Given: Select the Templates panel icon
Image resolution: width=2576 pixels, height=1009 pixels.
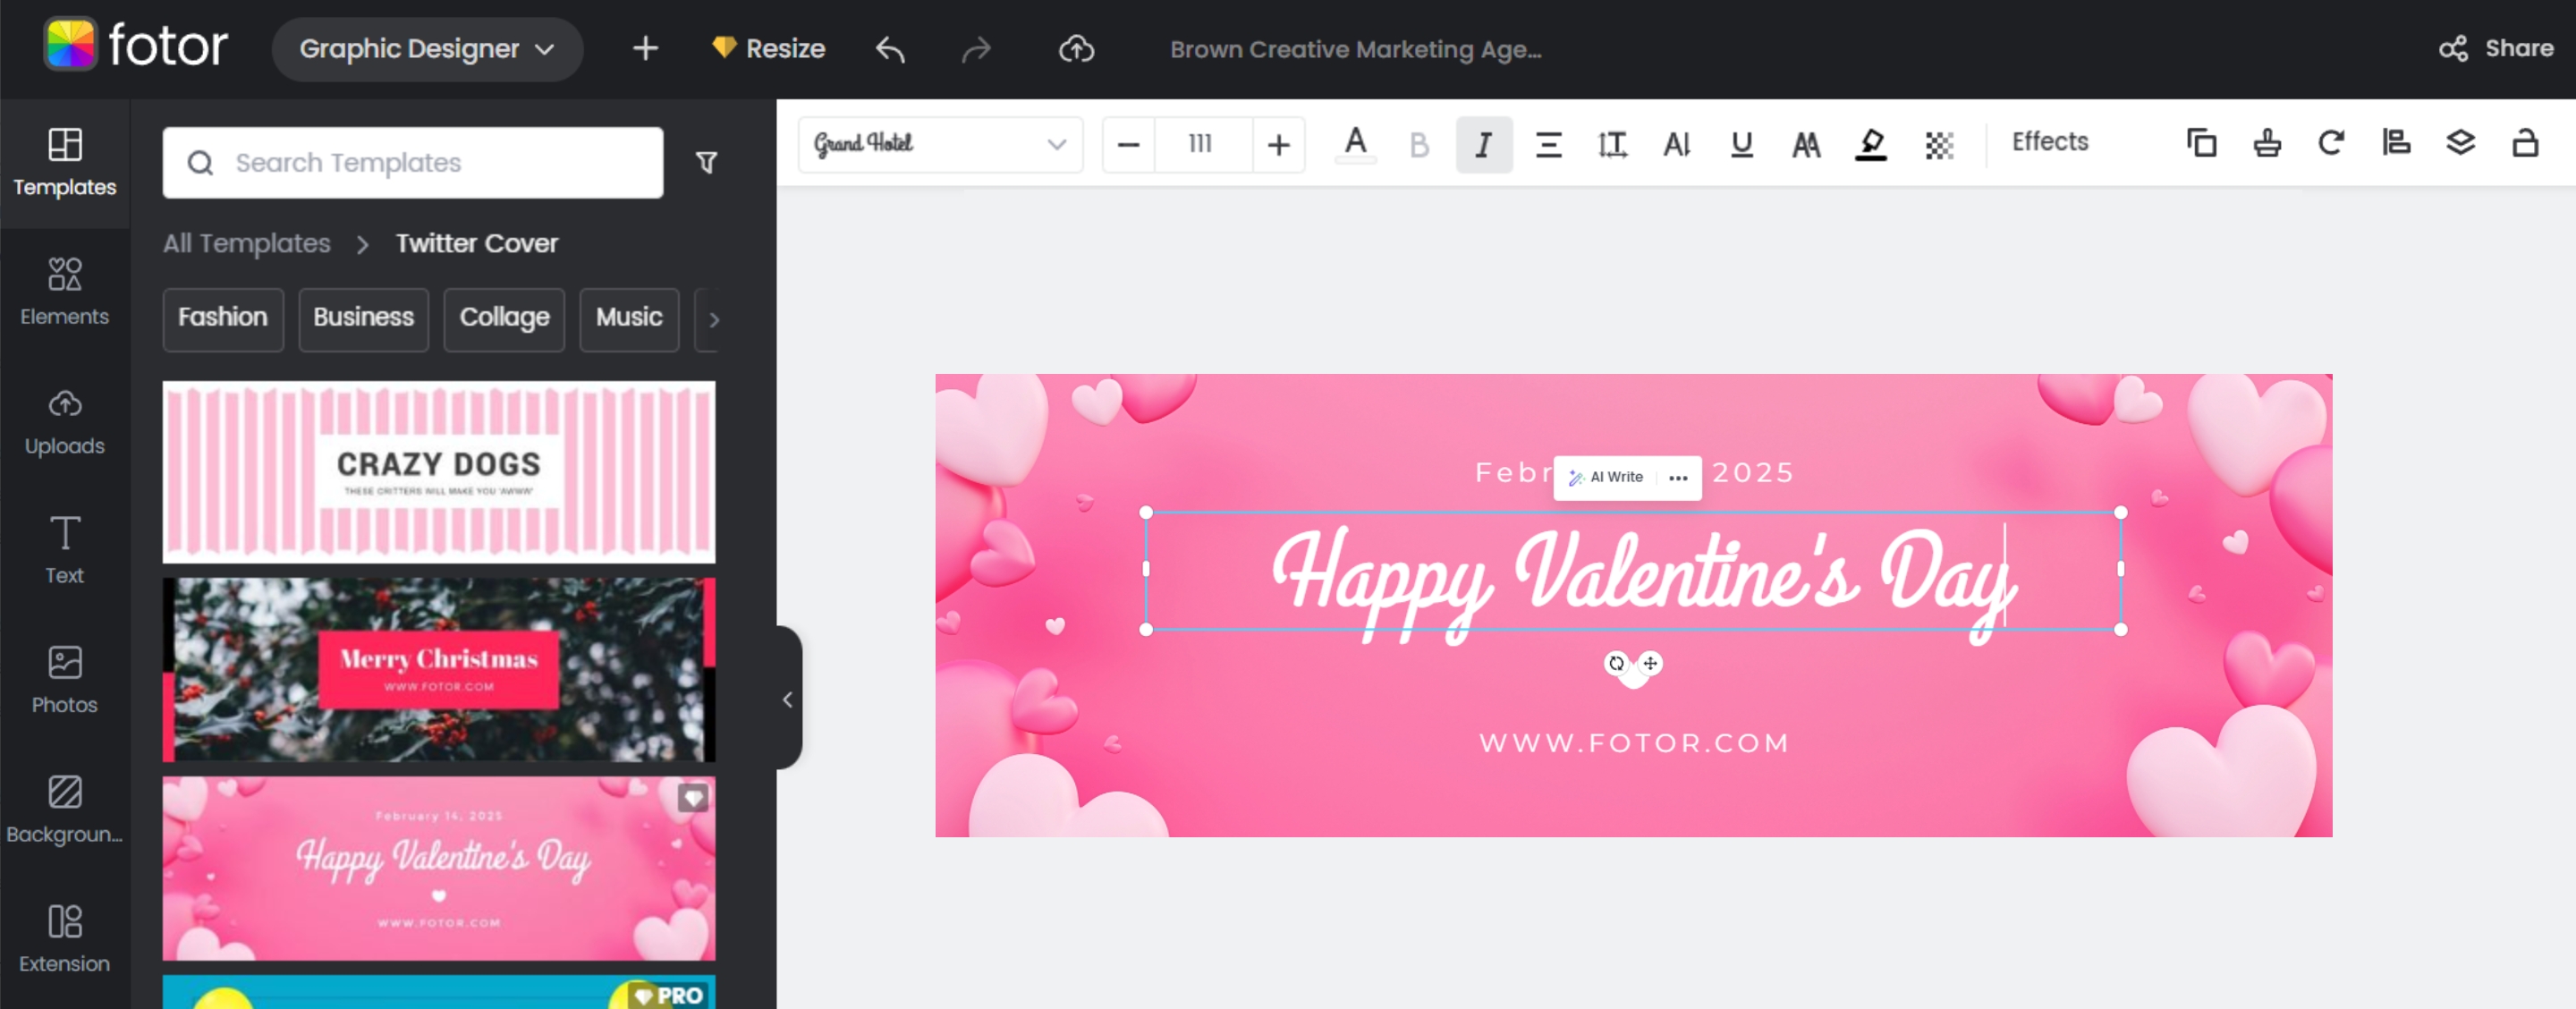Looking at the screenshot, I should coord(64,163).
